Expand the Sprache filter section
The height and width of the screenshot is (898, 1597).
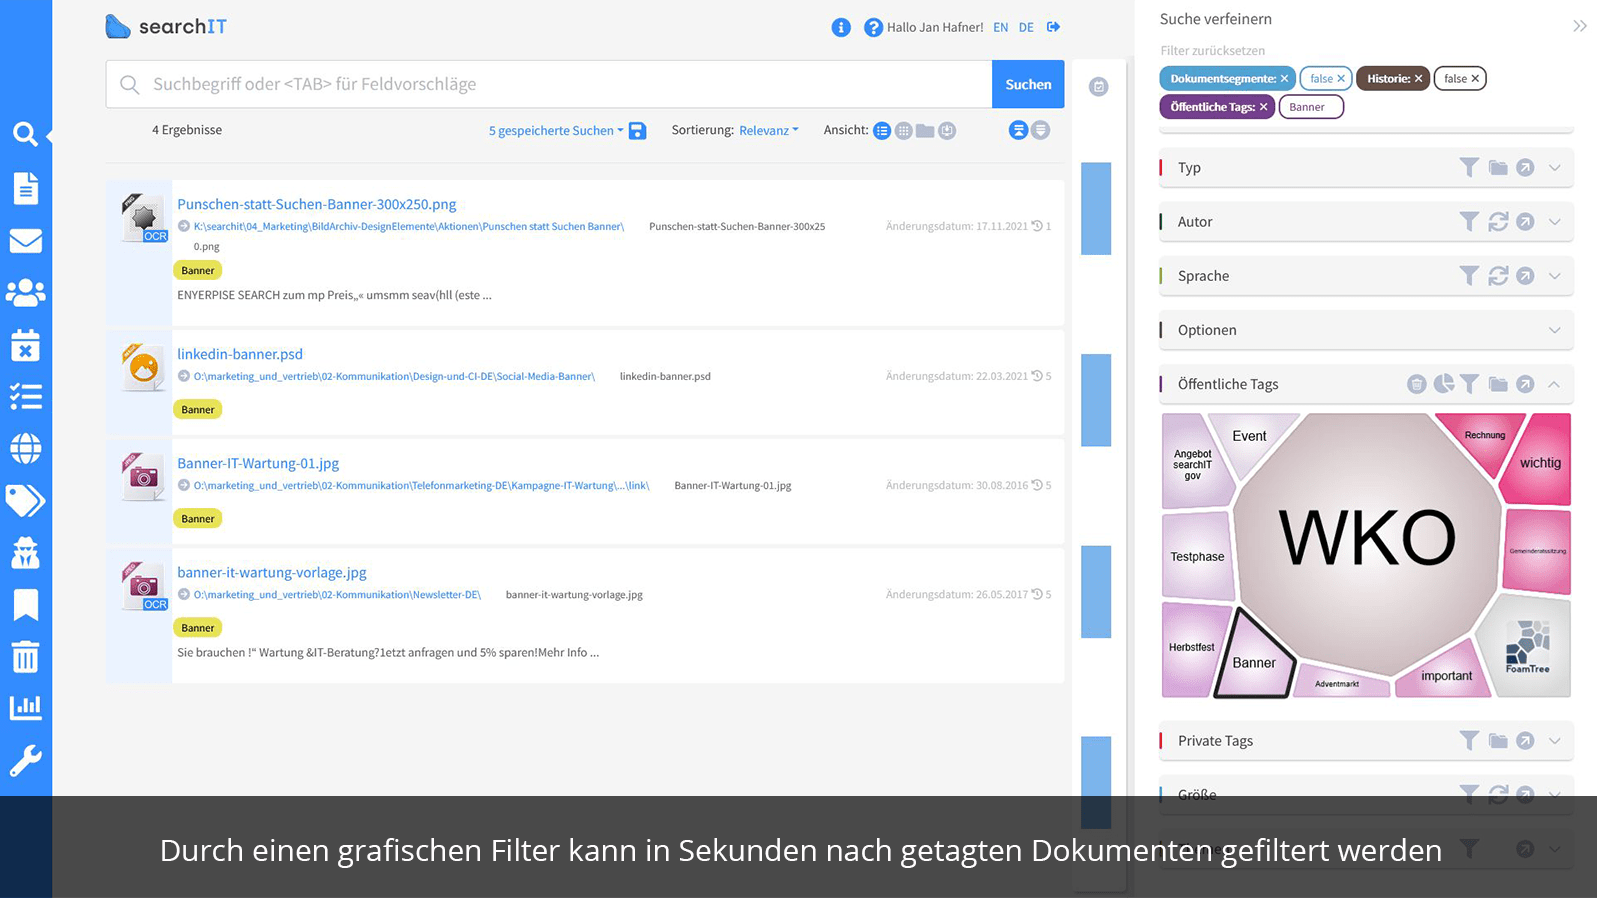[1555, 275]
